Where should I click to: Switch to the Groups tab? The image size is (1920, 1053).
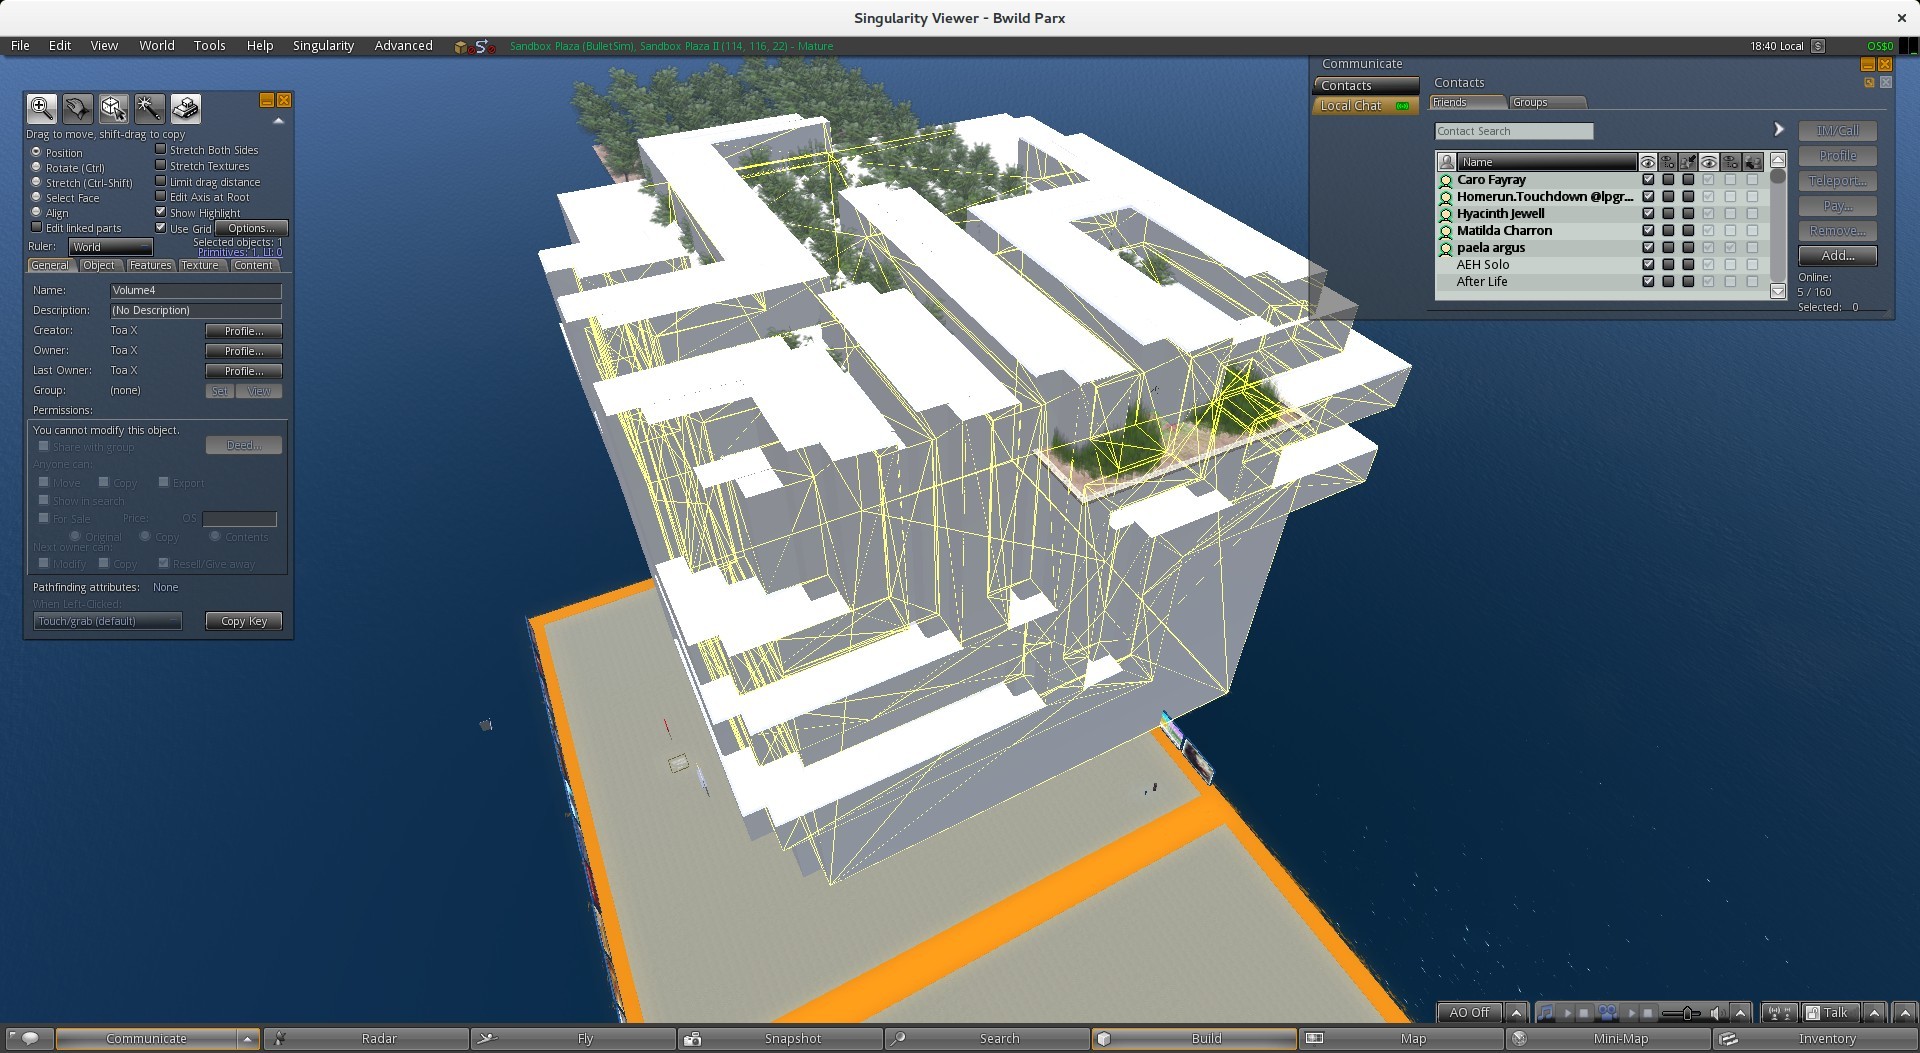pos(1547,102)
